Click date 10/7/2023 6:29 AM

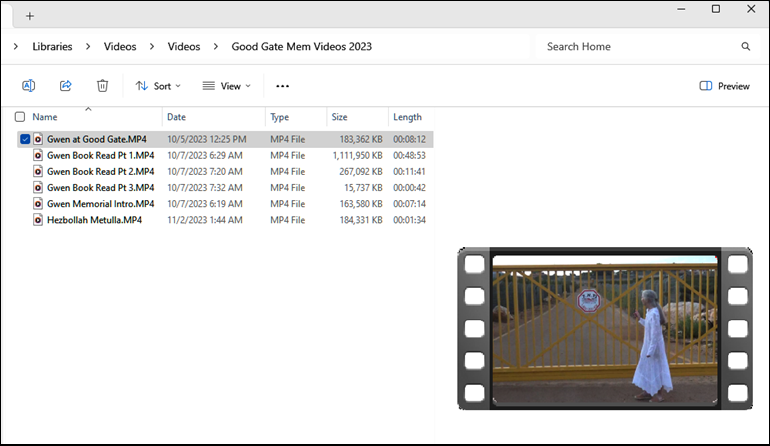point(205,156)
